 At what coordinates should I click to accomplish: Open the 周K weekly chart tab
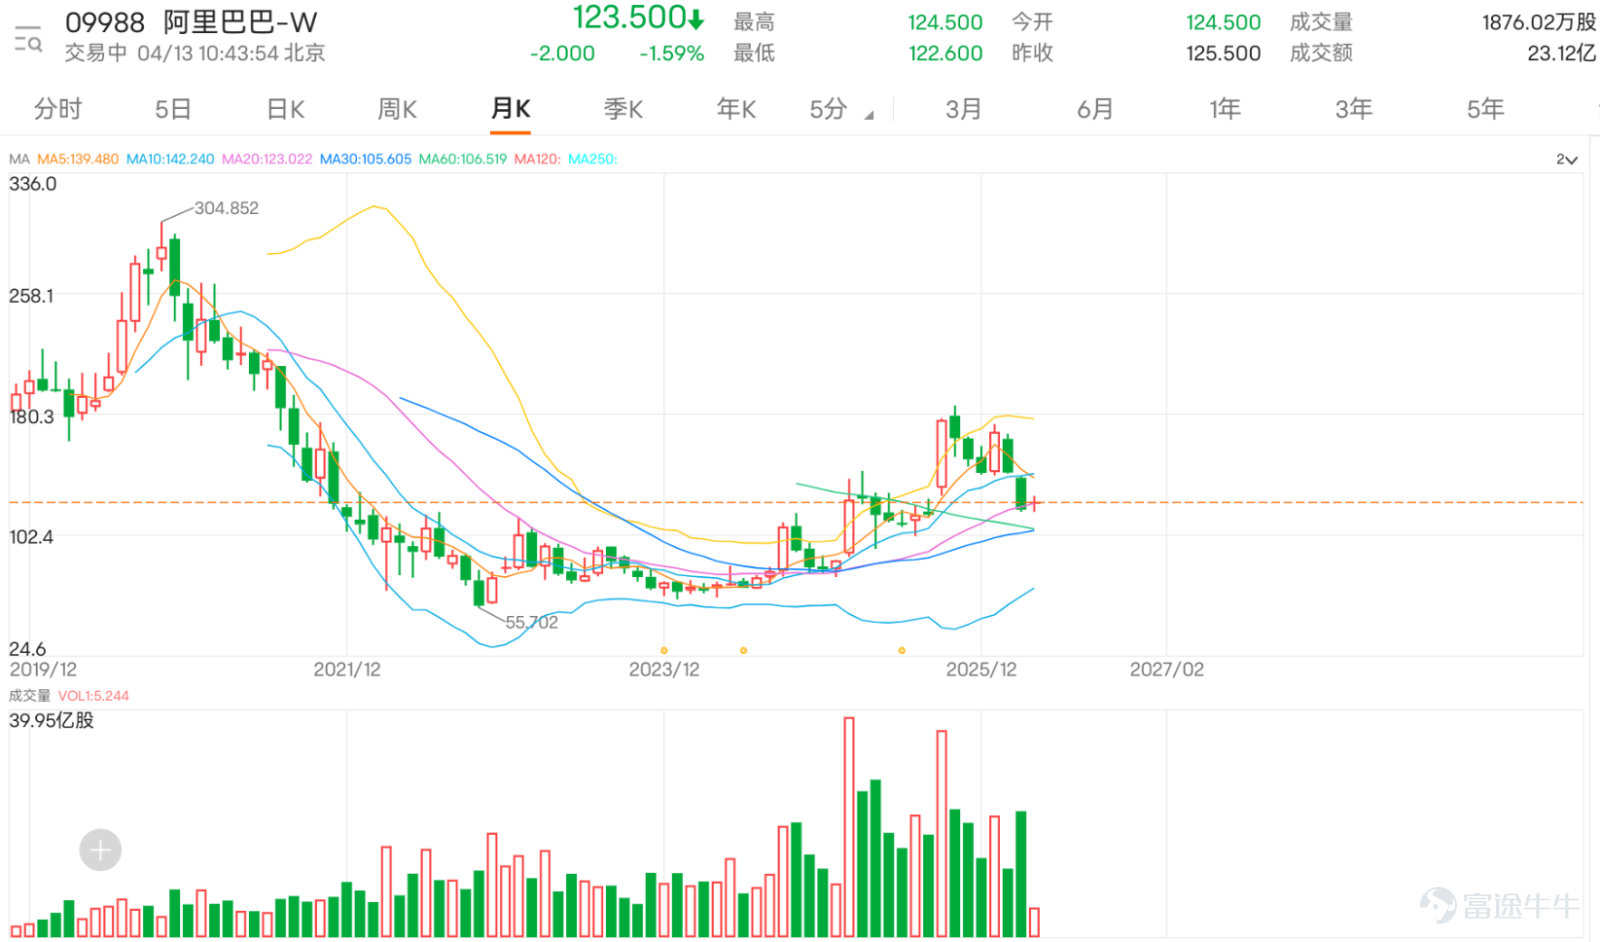pos(397,109)
